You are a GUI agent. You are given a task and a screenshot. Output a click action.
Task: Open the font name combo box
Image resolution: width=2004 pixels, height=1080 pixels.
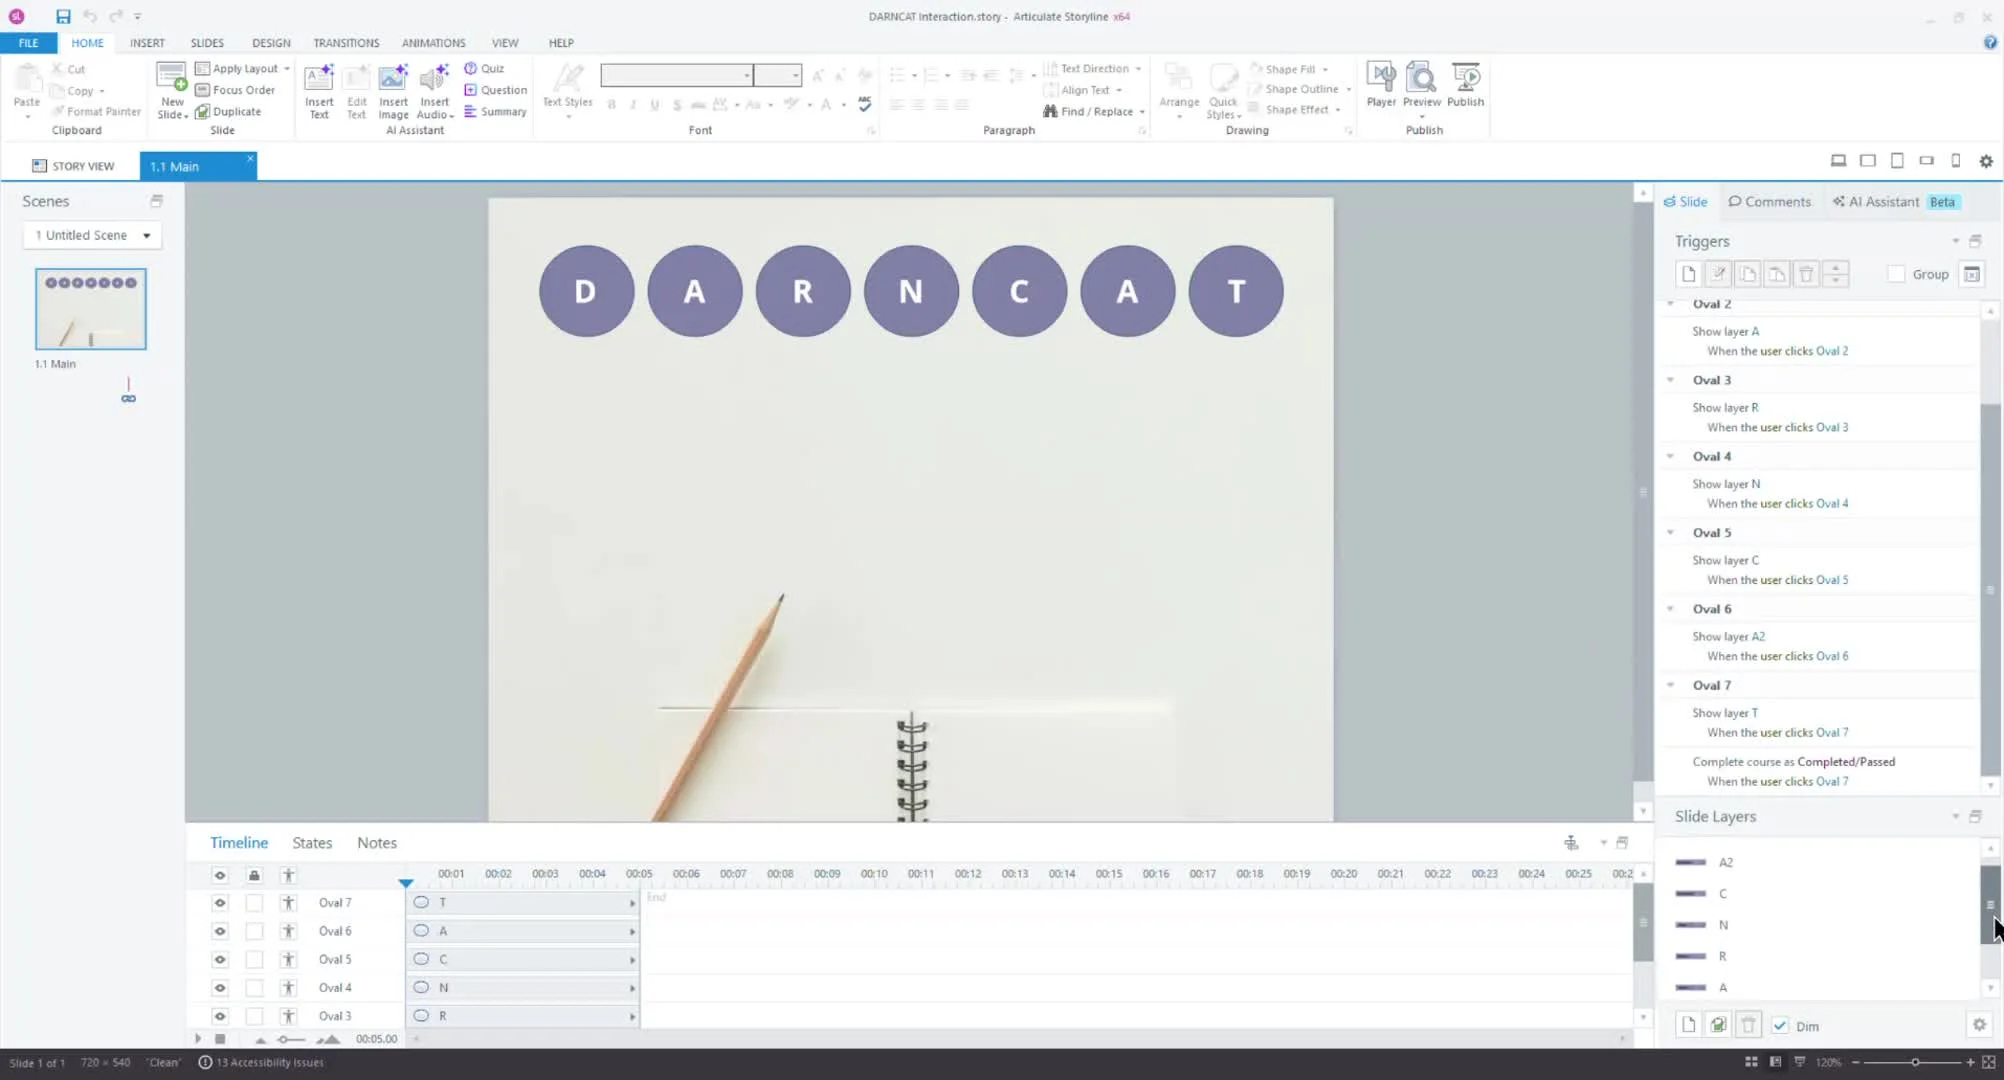pos(676,75)
